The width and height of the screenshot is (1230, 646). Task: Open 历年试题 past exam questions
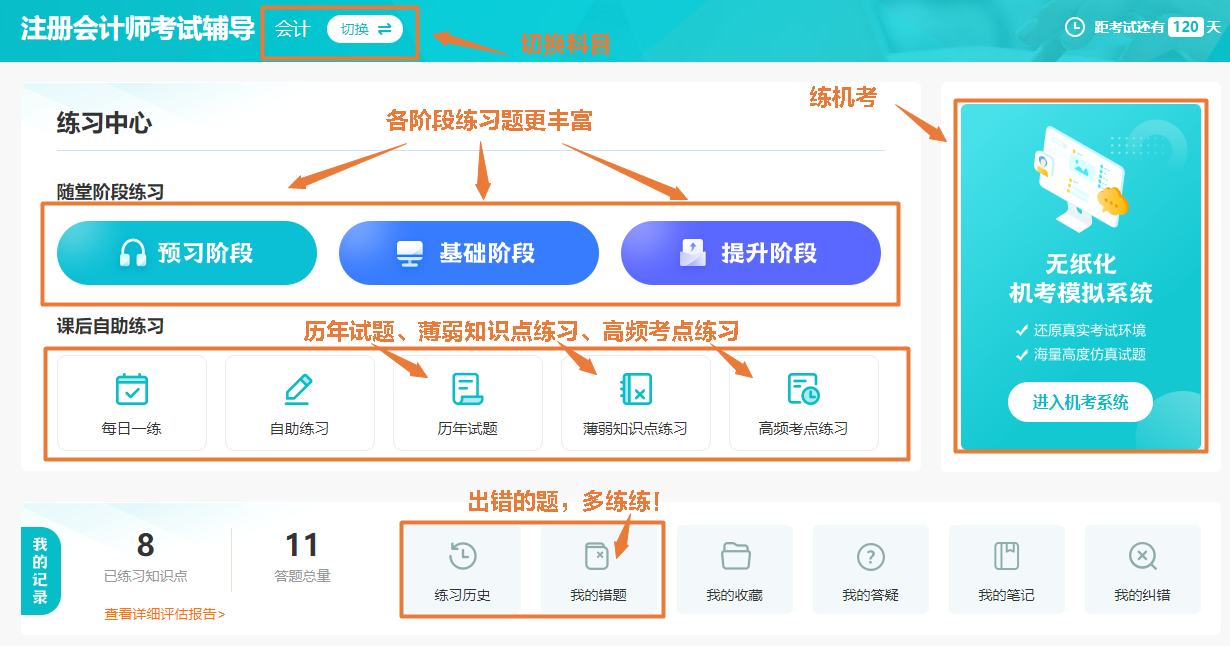tap(468, 402)
